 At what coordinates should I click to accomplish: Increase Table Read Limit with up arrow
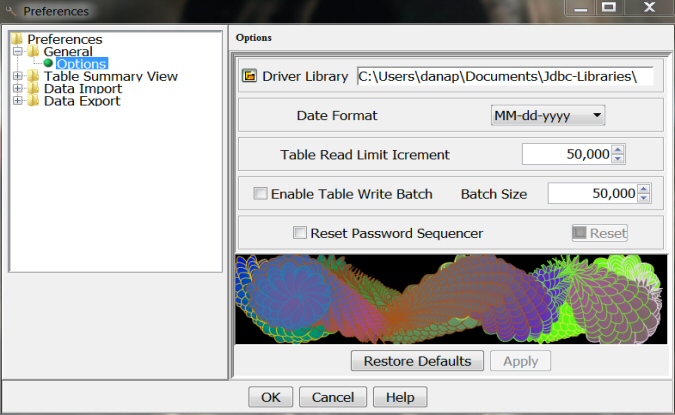[618, 150]
